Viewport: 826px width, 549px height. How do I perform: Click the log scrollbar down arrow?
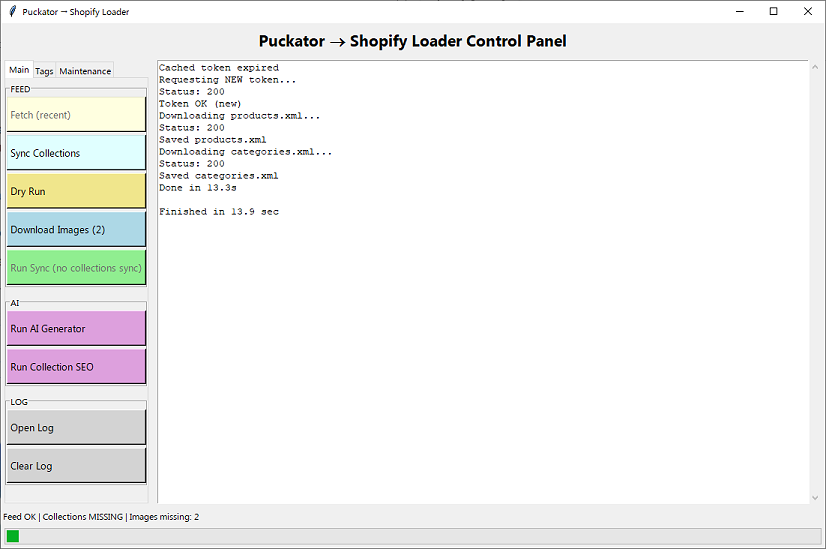tap(815, 497)
